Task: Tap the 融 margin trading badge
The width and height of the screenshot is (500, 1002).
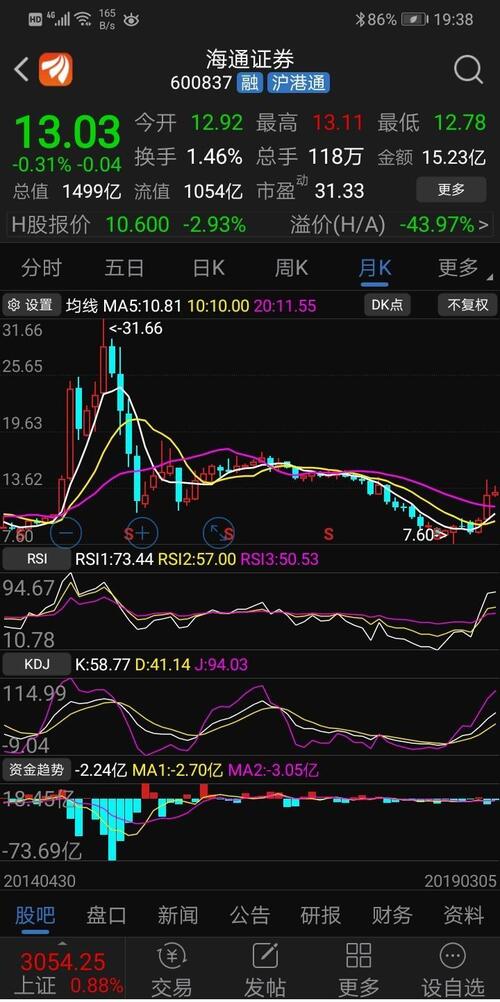Action: click(x=250, y=83)
